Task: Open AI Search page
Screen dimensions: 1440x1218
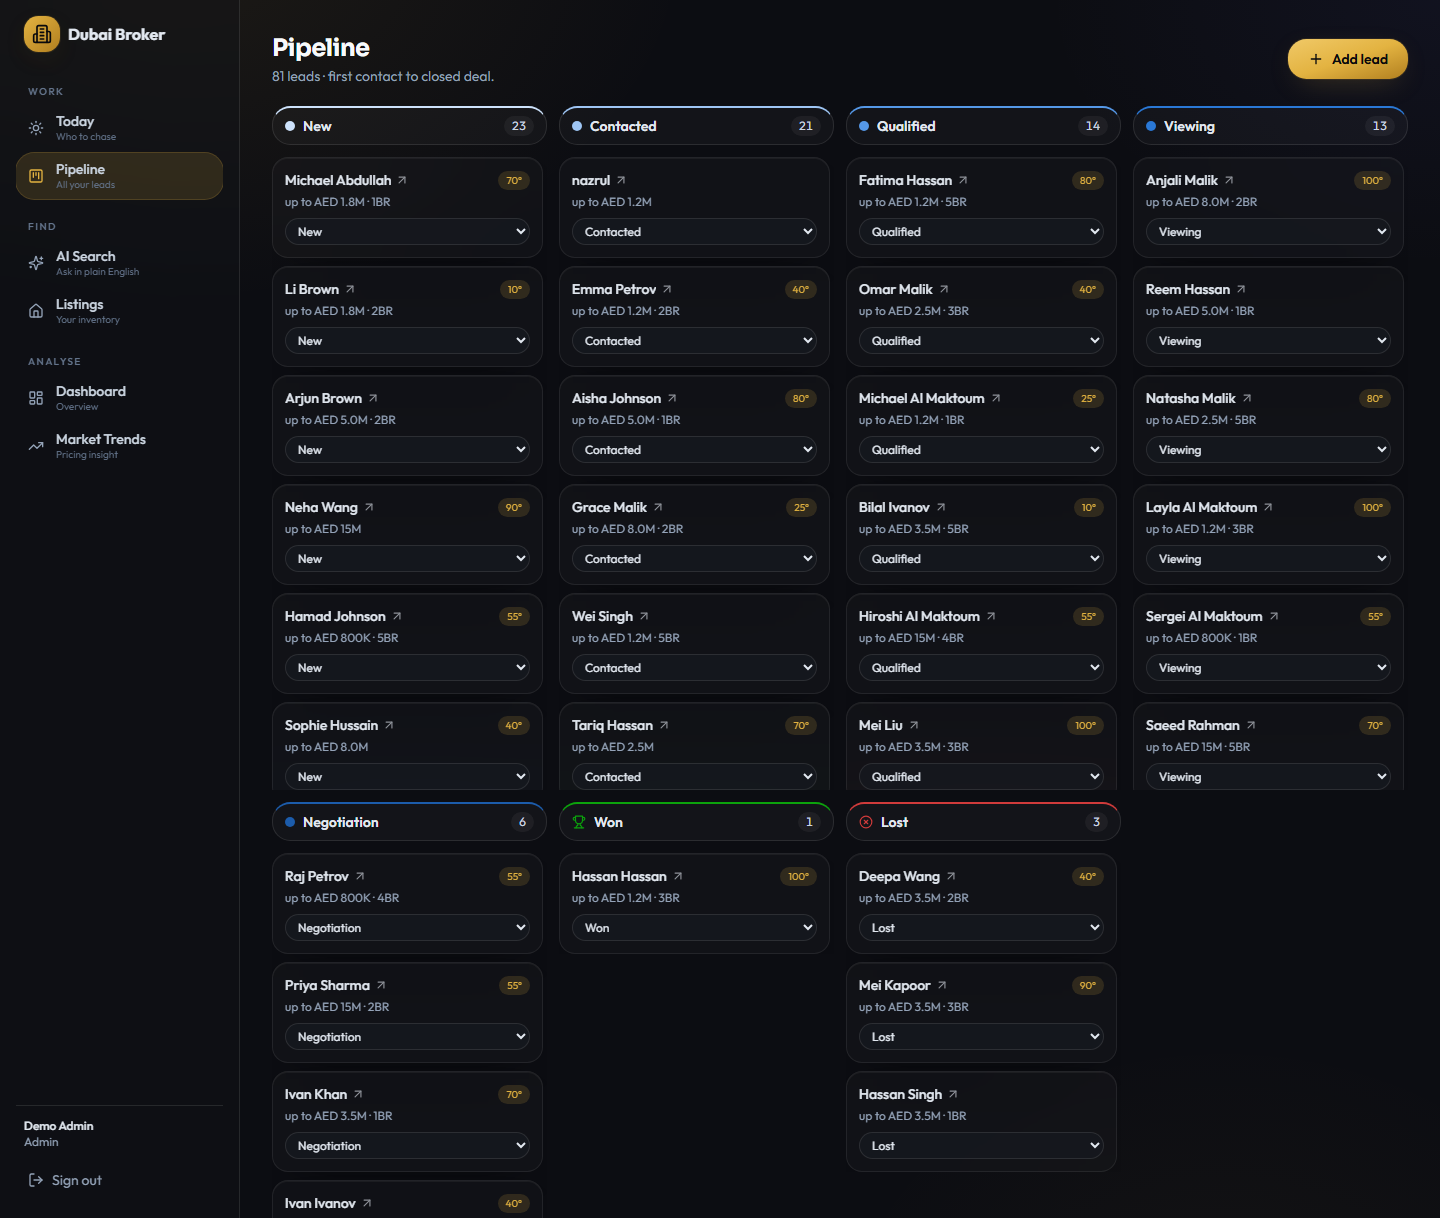Action: point(119,263)
